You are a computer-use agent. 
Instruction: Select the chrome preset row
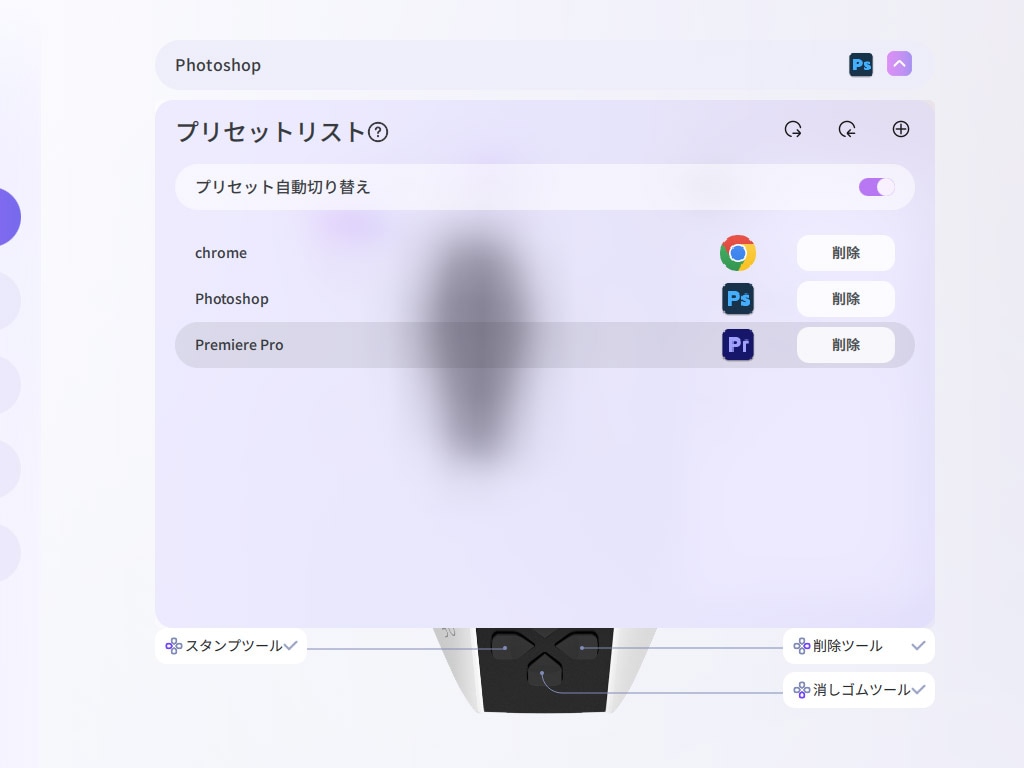click(x=545, y=253)
